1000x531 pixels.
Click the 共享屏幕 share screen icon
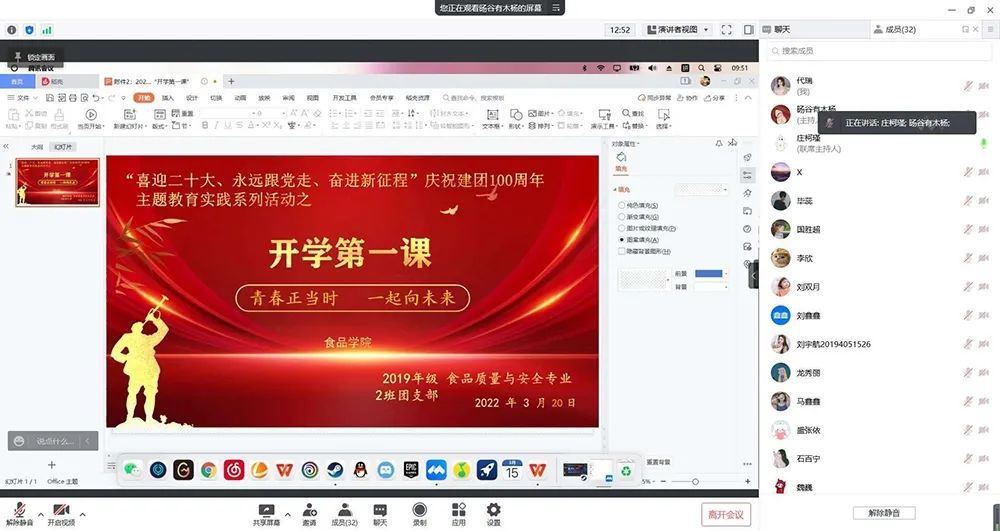click(266, 510)
